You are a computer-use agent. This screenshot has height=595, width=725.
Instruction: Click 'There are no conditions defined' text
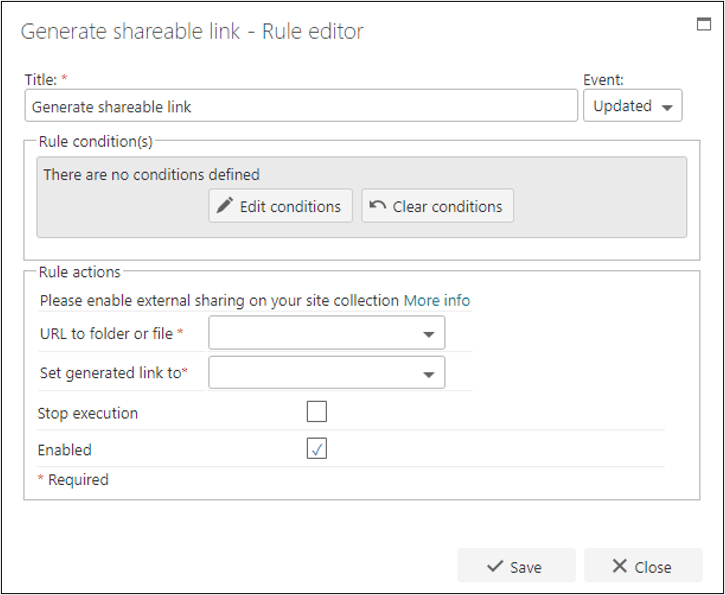[x=152, y=175]
